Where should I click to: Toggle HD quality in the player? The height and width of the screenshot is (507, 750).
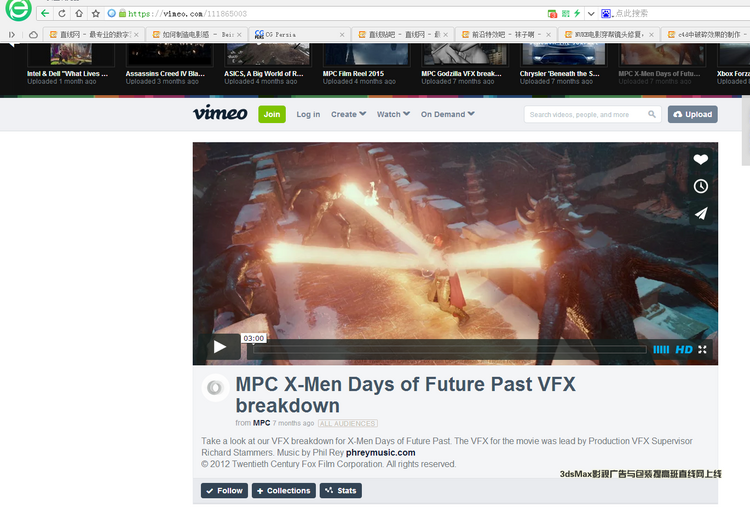[684, 350]
